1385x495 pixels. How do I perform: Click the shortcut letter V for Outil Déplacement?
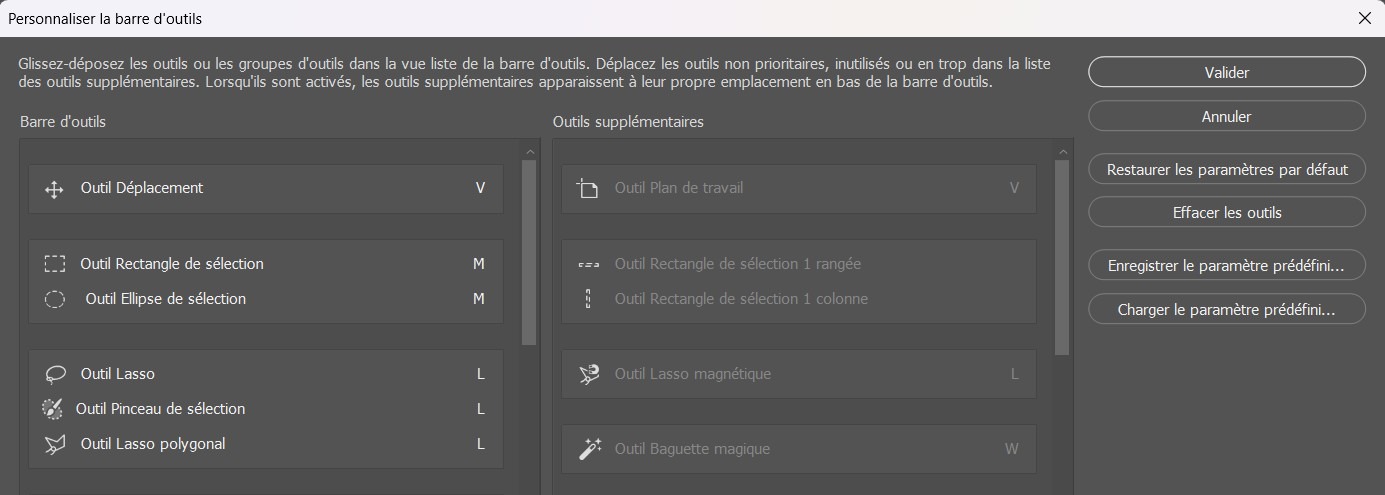(480, 188)
